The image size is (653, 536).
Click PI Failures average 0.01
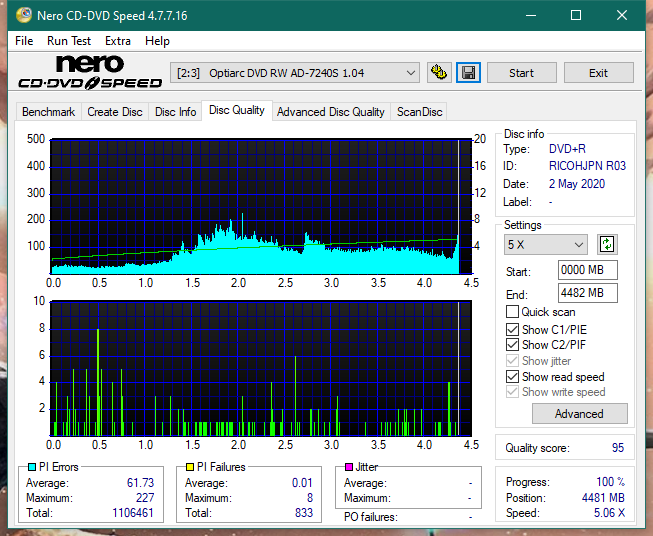pos(302,482)
